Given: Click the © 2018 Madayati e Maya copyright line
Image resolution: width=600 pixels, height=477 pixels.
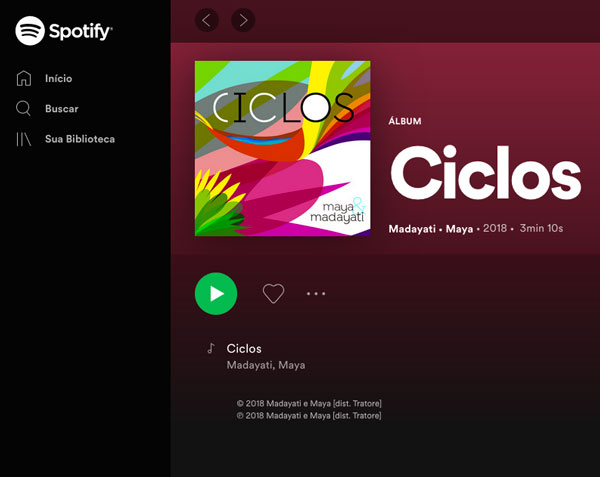Looking at the screenshot, I should [x=309, y=404].
